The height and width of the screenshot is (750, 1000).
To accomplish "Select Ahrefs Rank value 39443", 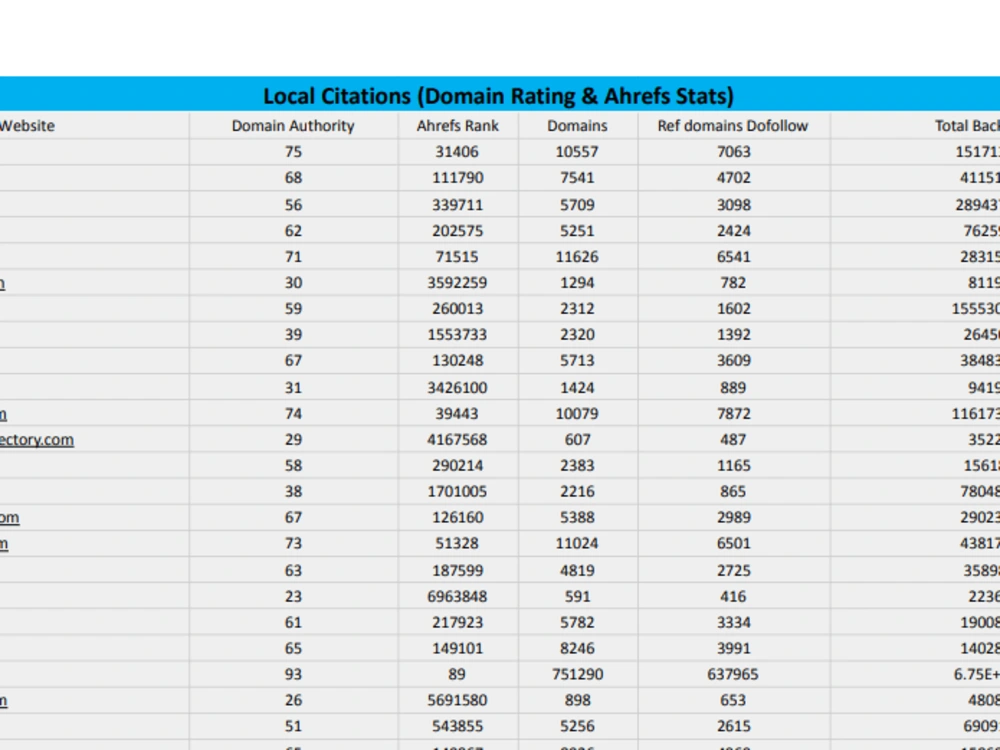I will click(457, 414).
